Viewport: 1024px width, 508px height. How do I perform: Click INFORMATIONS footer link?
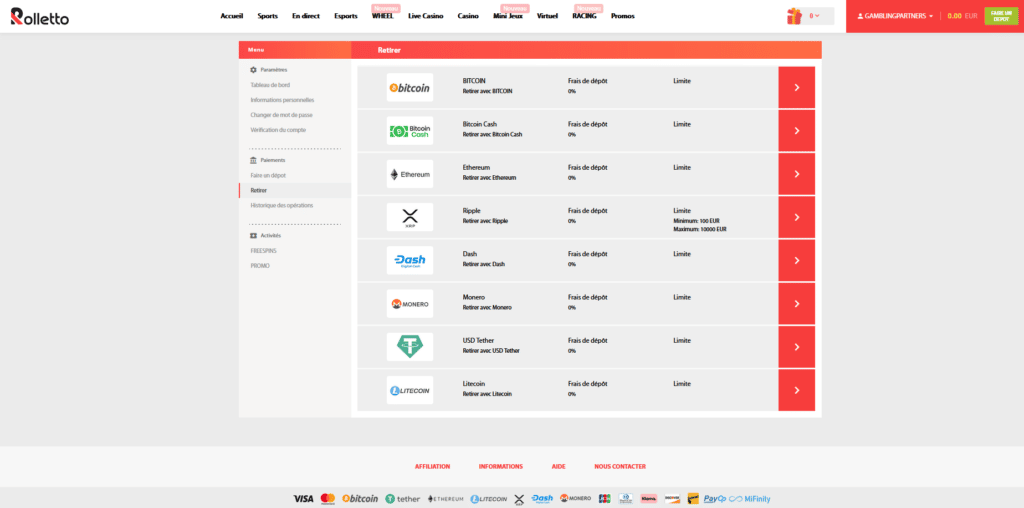pyautogui.click(x=501, y=467)
